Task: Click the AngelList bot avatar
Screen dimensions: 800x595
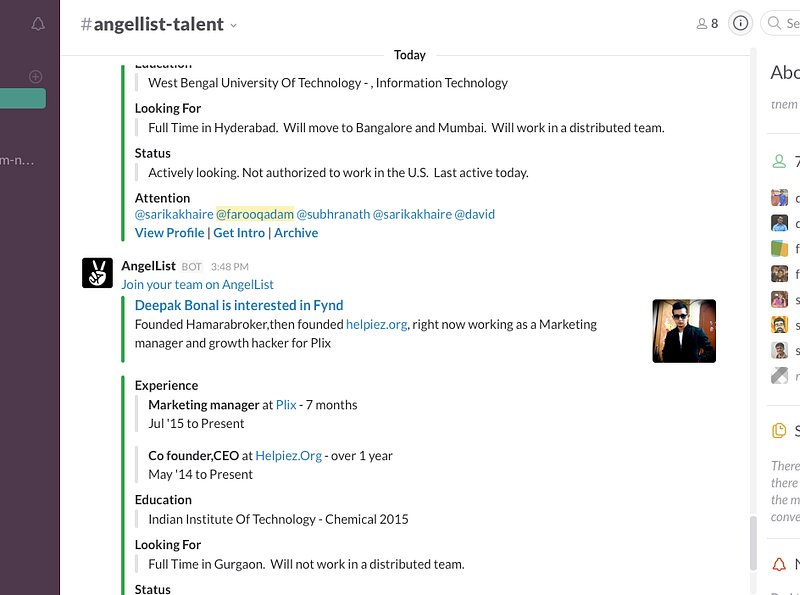Action: tap(97, 273)
